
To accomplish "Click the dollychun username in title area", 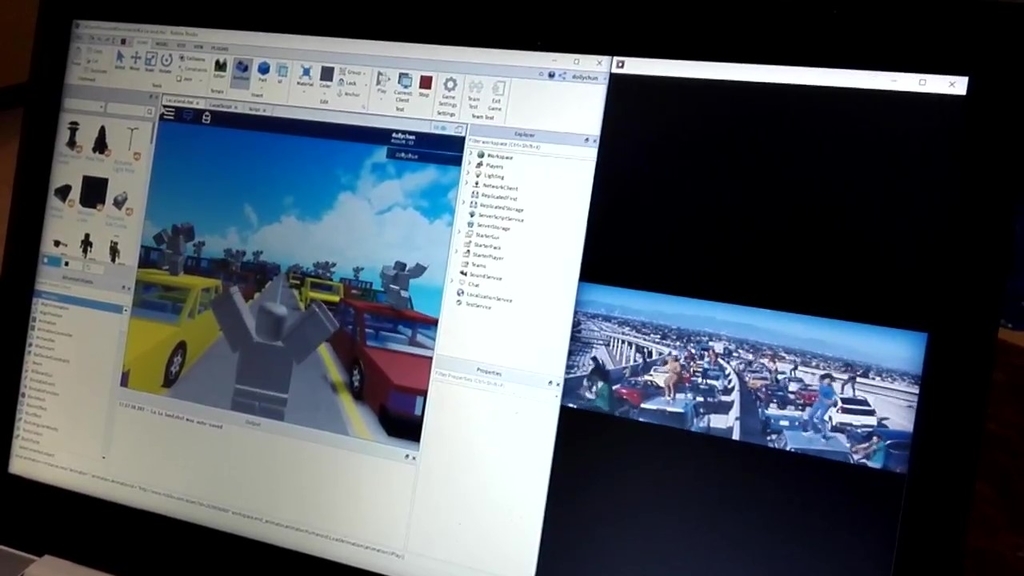I will pyautogui.click(x=584, y=77).
